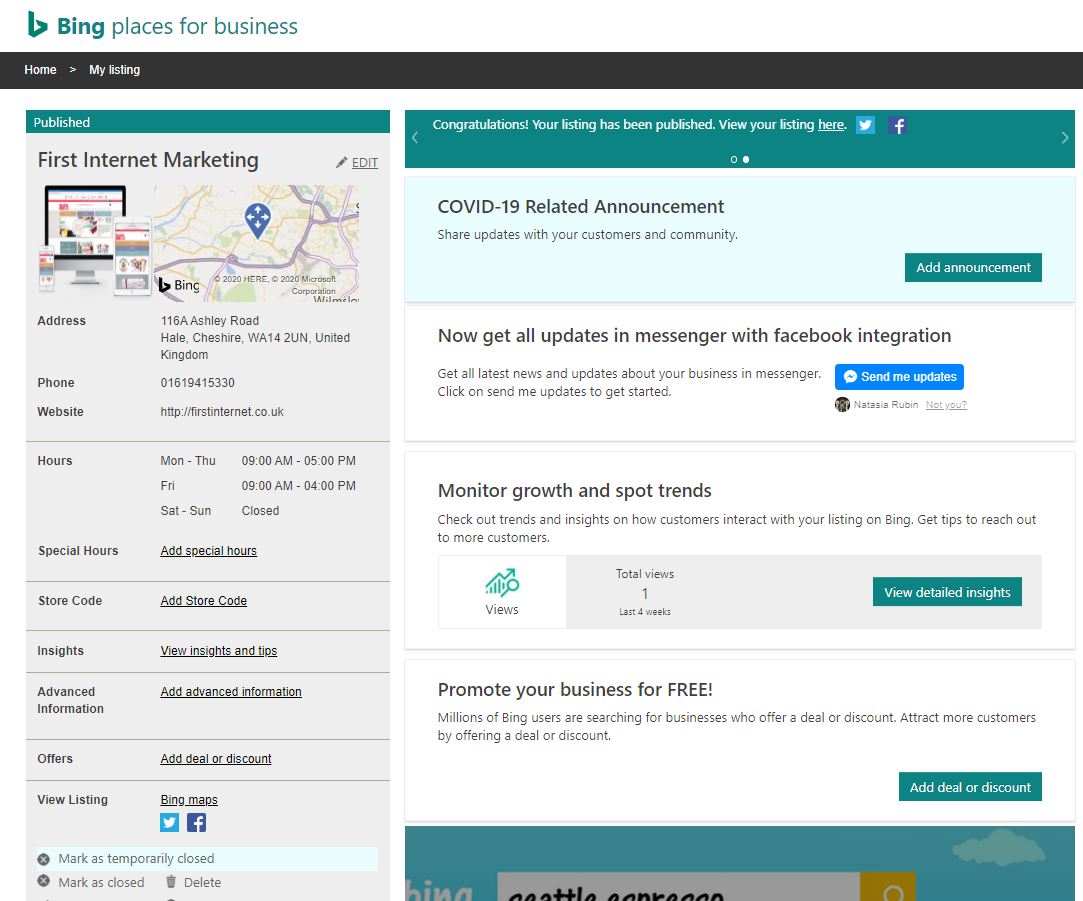Advance banner using right chevron
The width and height of the screenshot is (1083, 901).
coord(1064,137)
